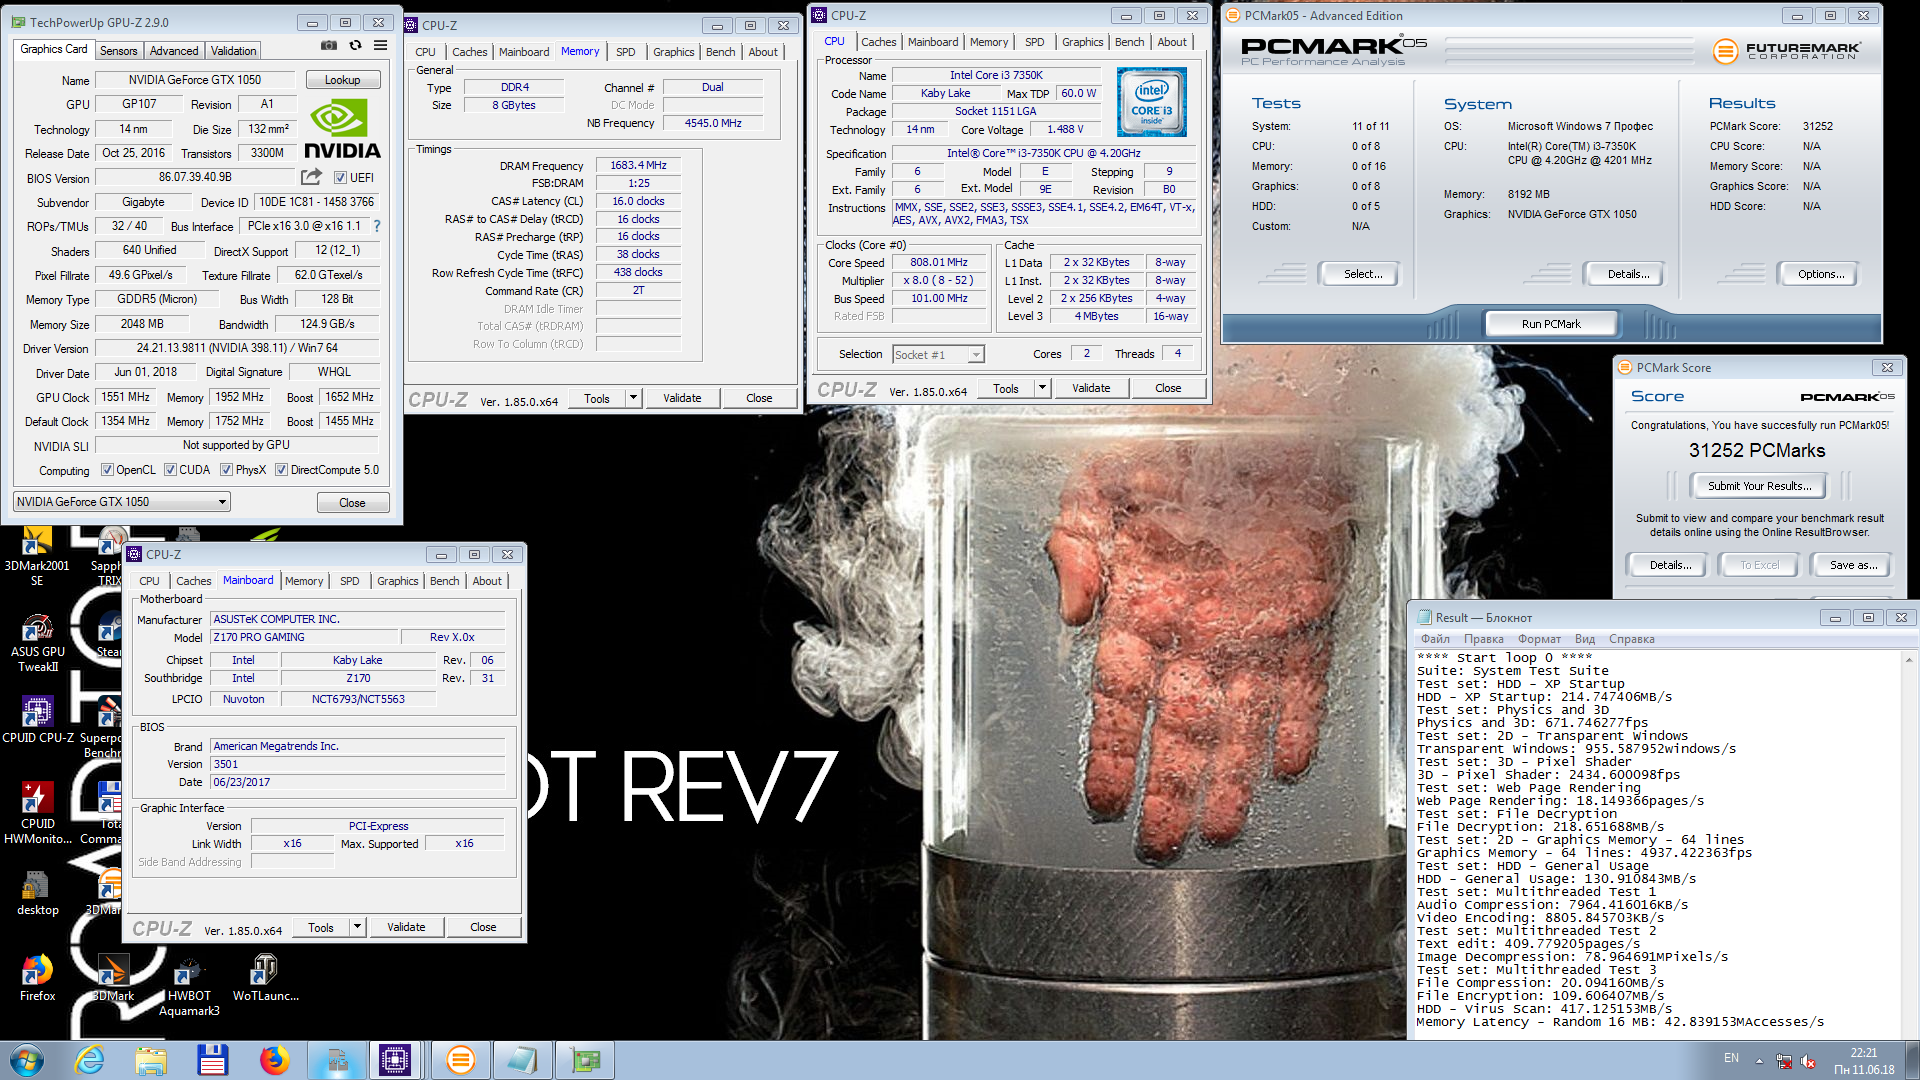
Task: Switch to Advanced tab in GPU-Z
Action: tap(174, 51)
